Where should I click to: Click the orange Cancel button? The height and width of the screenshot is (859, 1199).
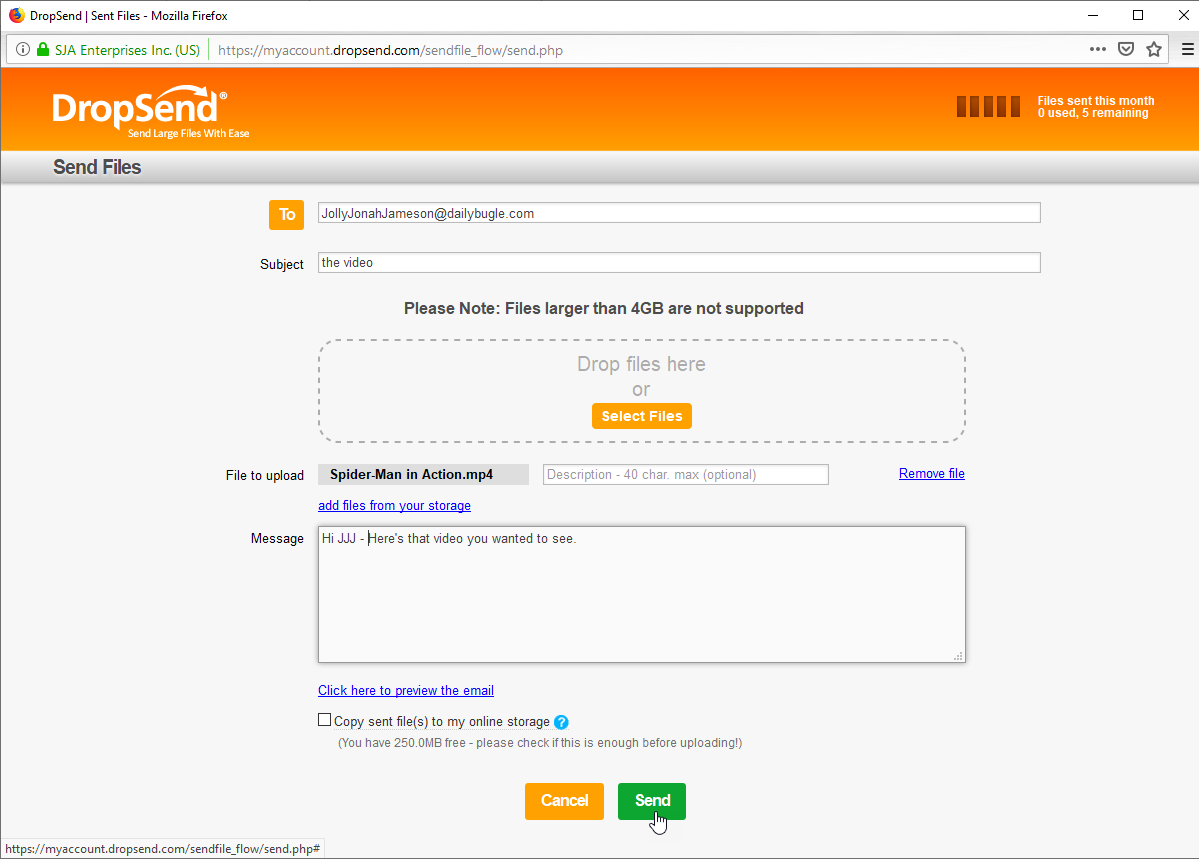coord(564,801)
